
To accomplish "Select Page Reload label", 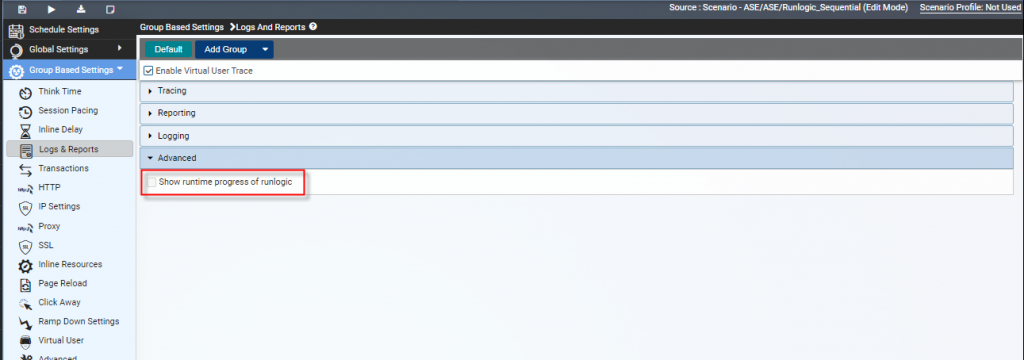I will 63,283.
